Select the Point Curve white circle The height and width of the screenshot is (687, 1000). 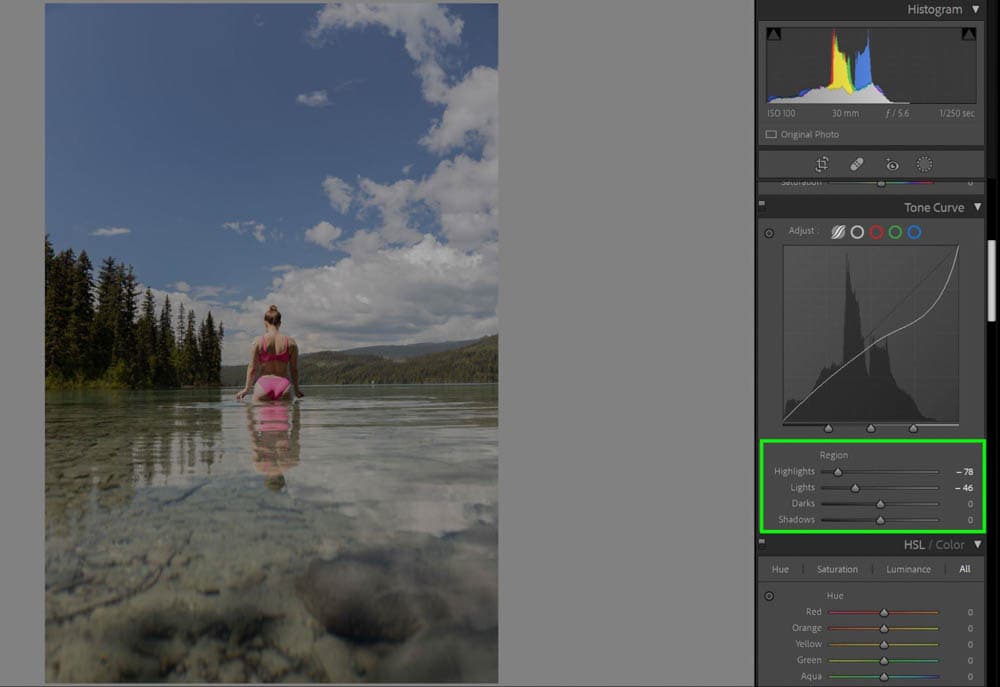point(857,232)
